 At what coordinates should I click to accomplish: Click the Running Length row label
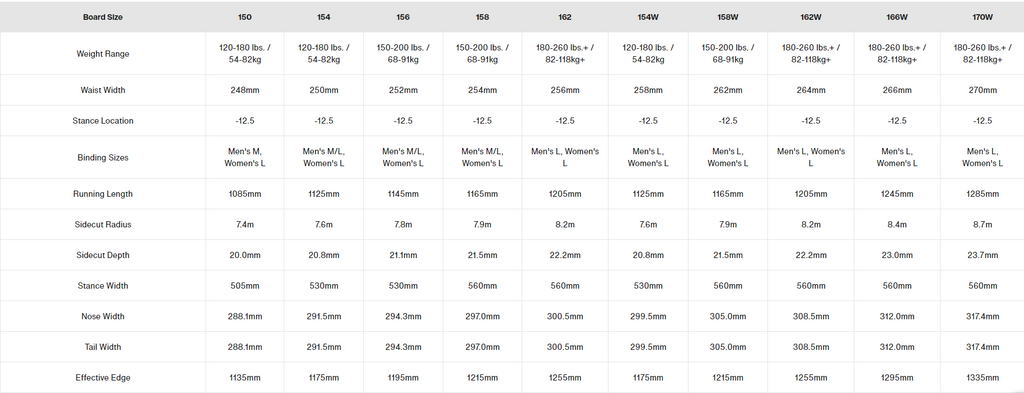[x=103, y=194]
